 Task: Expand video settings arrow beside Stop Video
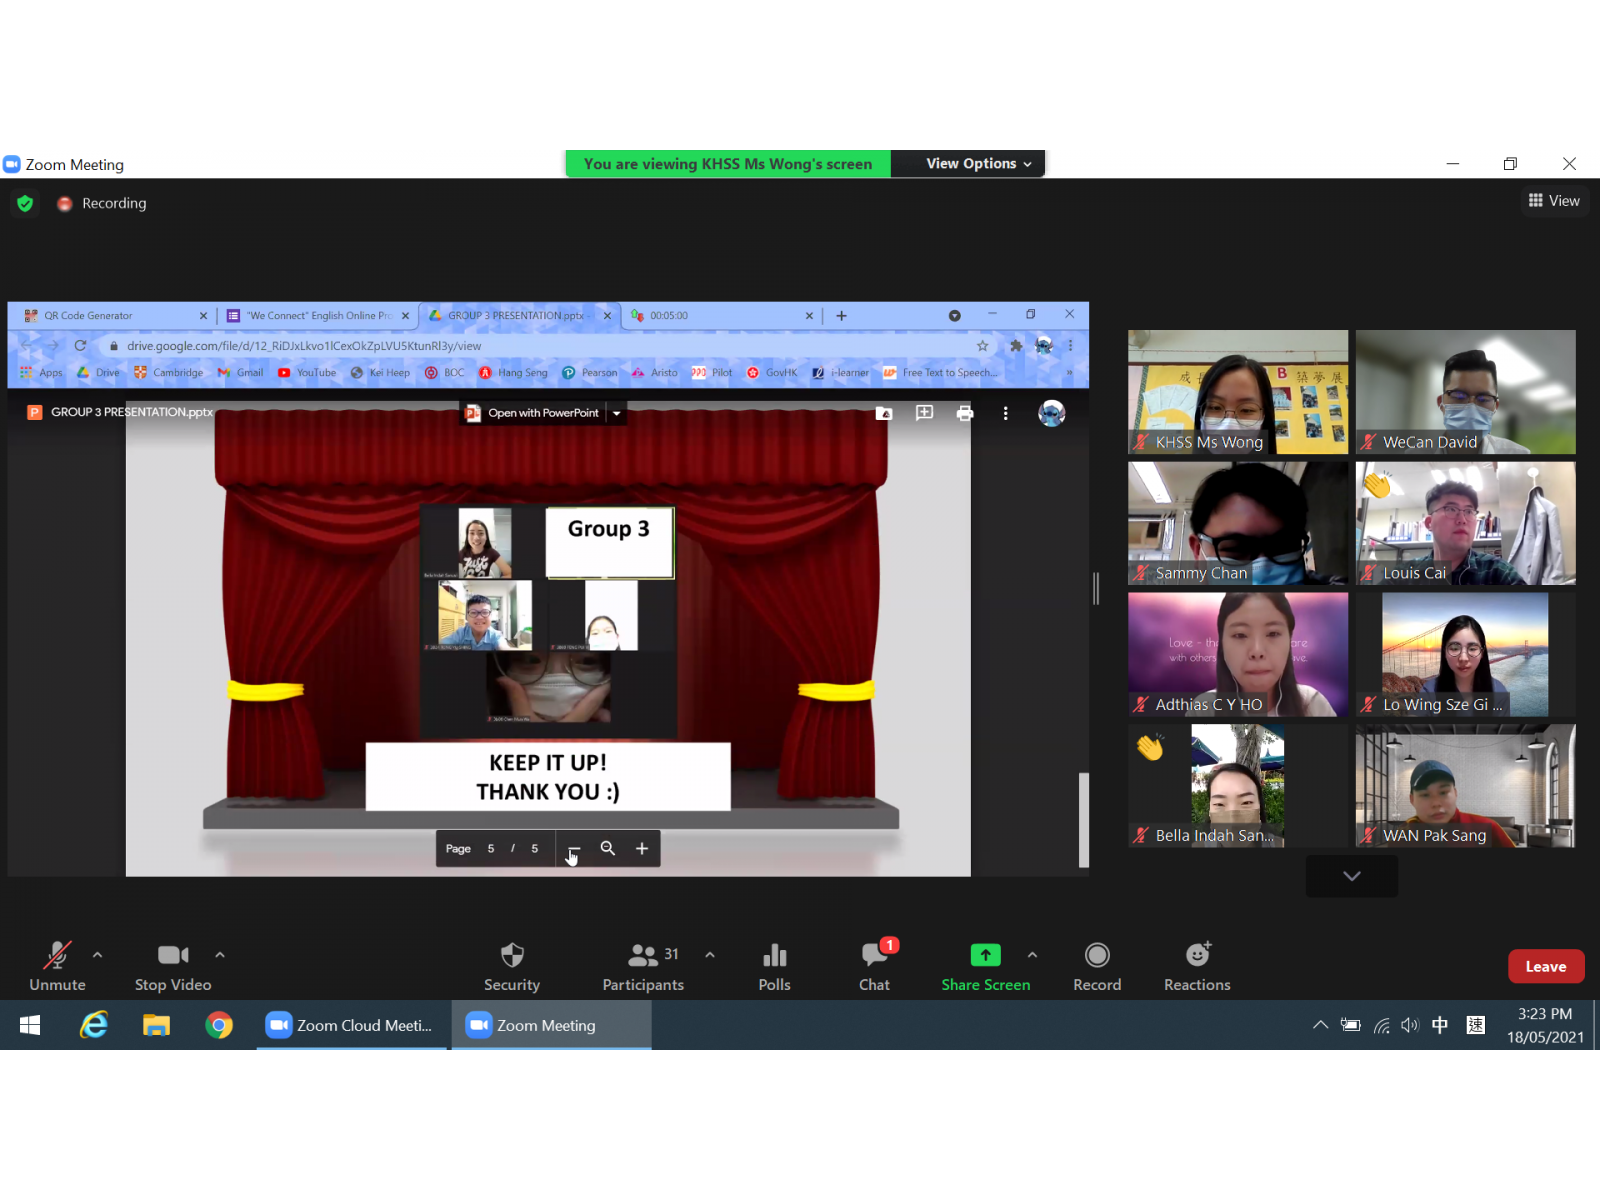point(220,955)
